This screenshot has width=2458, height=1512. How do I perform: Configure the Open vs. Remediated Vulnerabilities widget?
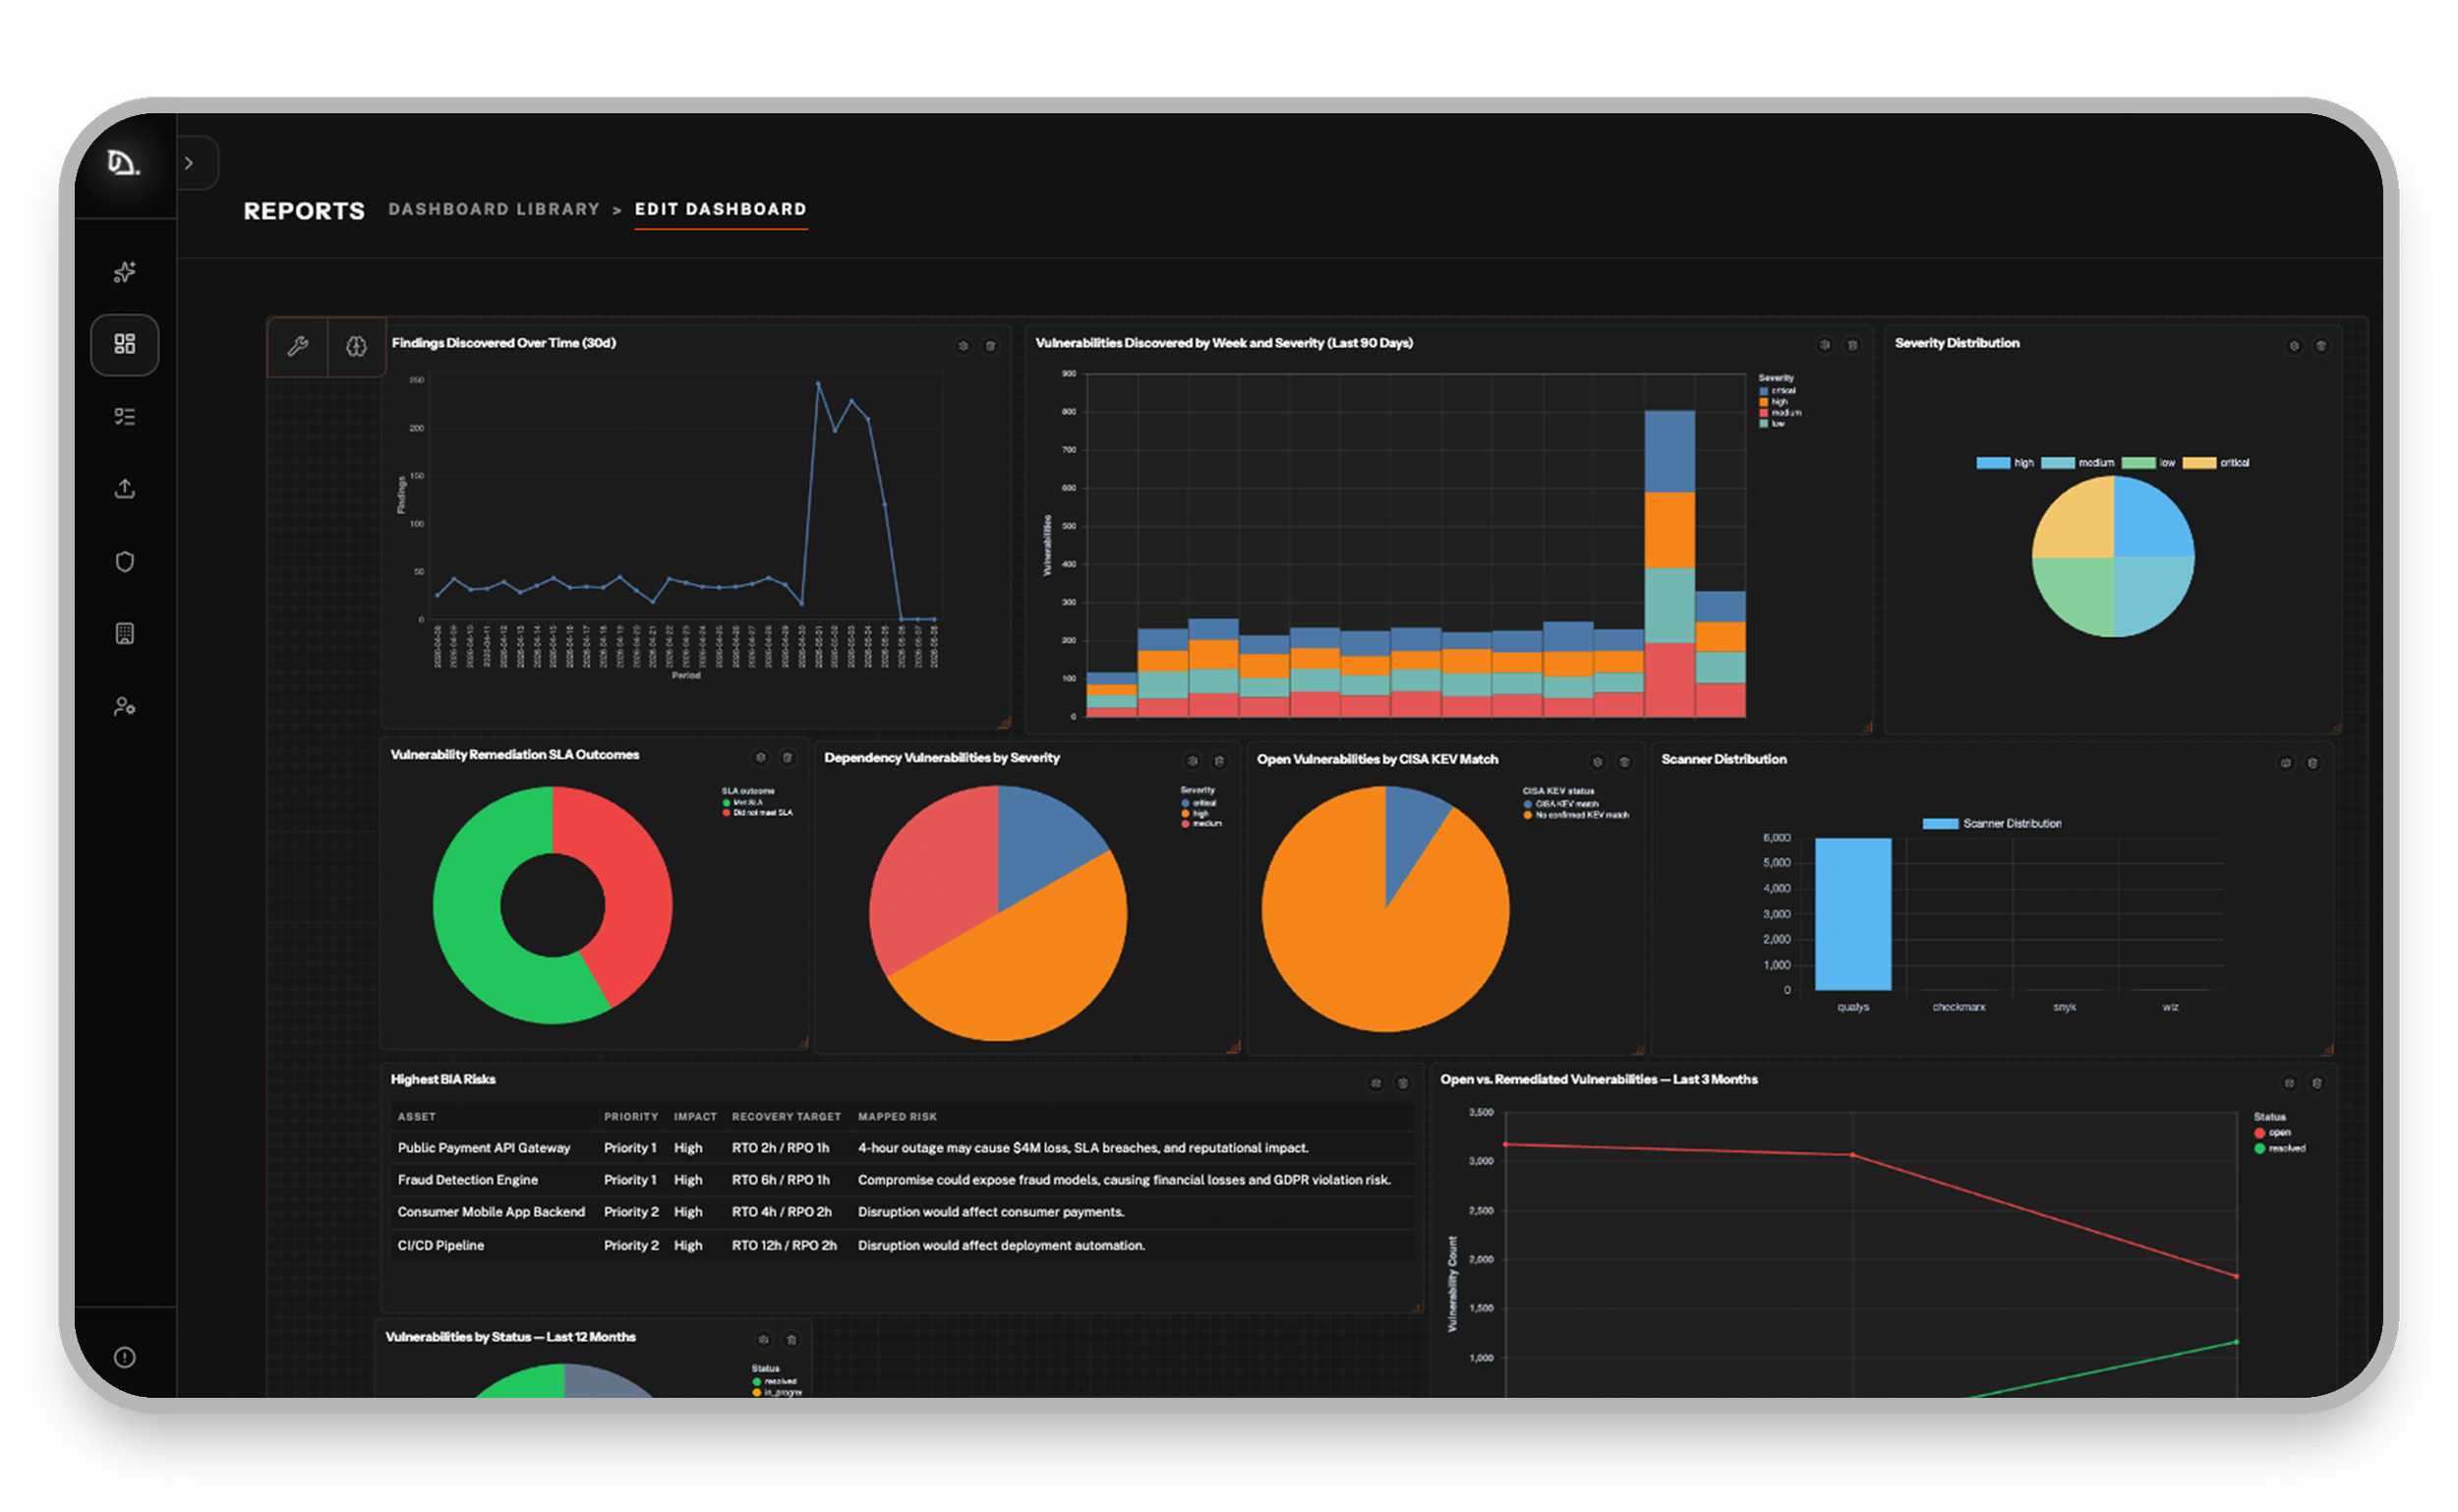[2288, 1083]
